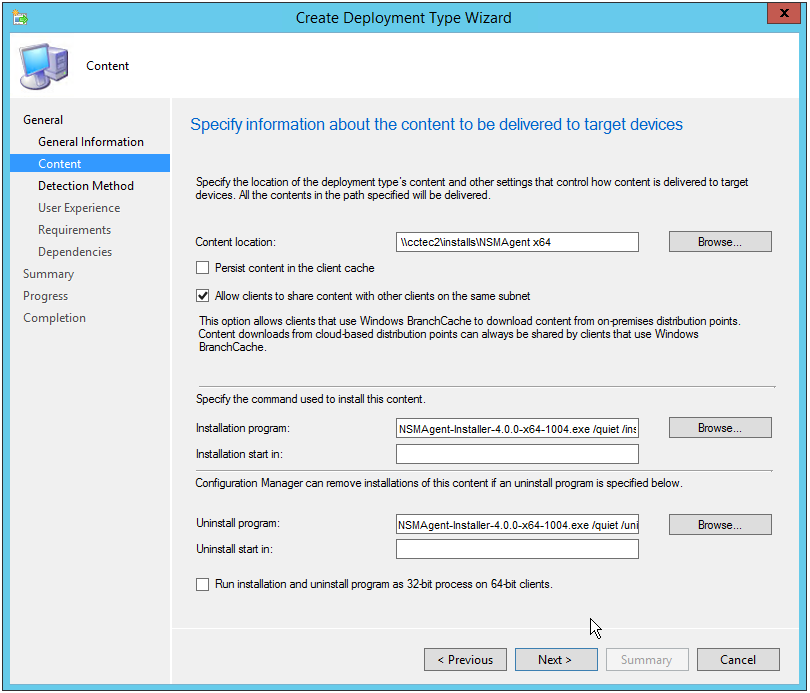Go to the Detection Method step
The image size is (810, 693).
pyautogui.click(x=86, y=186)
